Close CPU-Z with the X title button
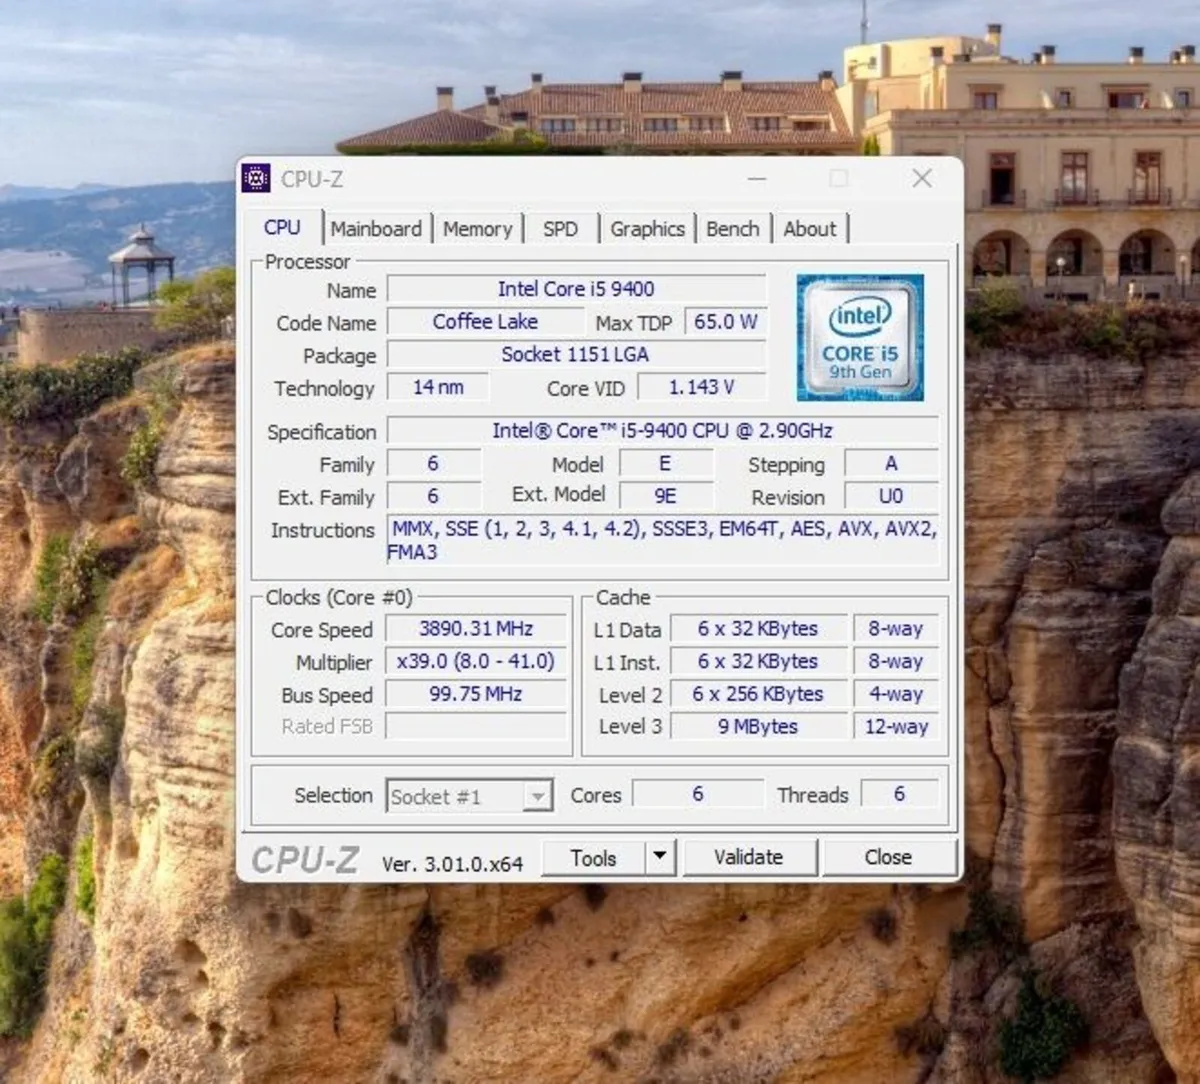 click(x=922, y=178)
